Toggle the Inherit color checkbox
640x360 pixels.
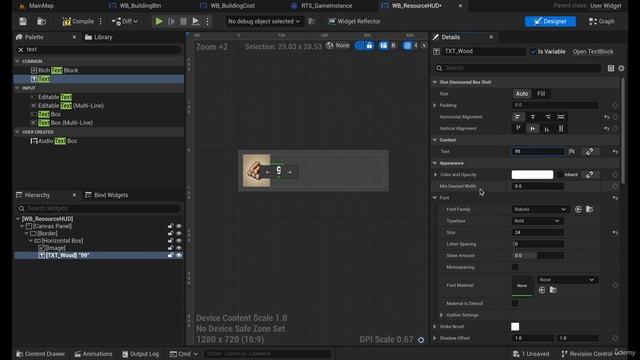tap(560, 175)
